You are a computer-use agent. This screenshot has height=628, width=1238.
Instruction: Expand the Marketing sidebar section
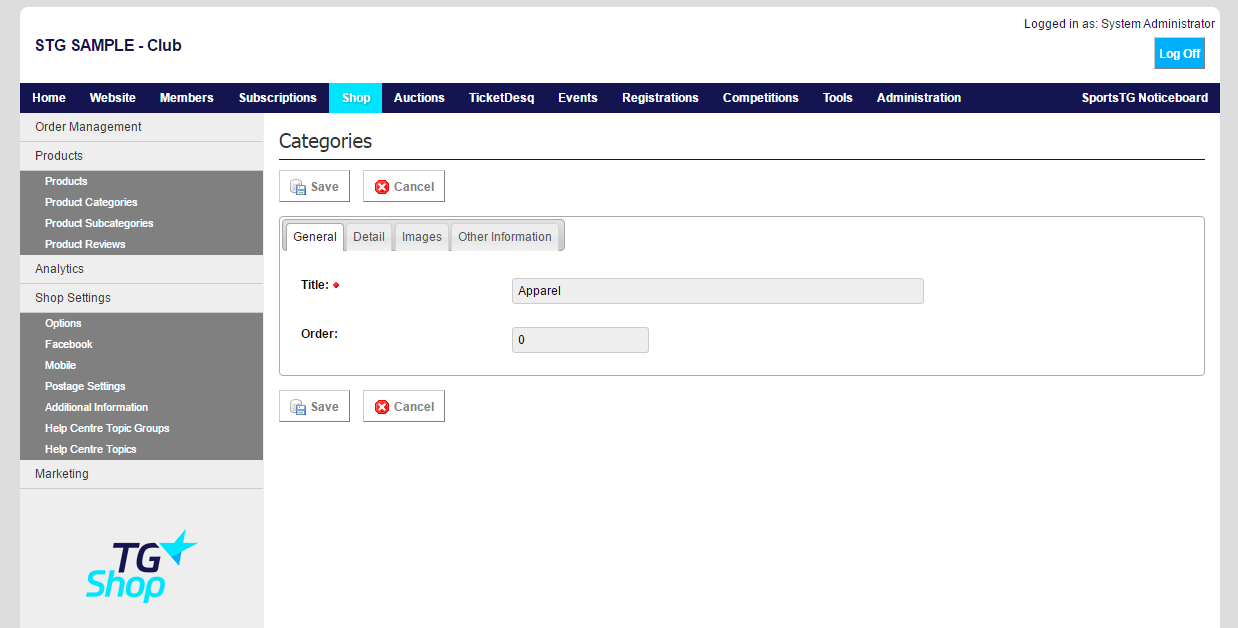point(141,474)
